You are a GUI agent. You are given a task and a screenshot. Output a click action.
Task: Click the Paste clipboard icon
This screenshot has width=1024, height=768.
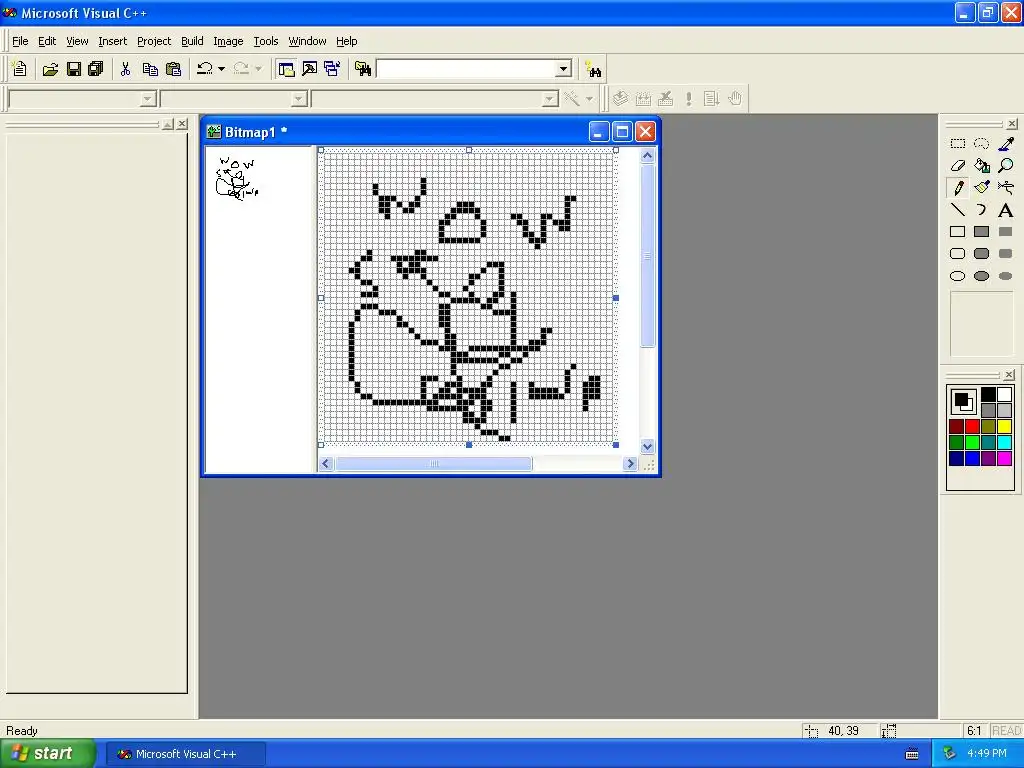click(x=173, y=69)
